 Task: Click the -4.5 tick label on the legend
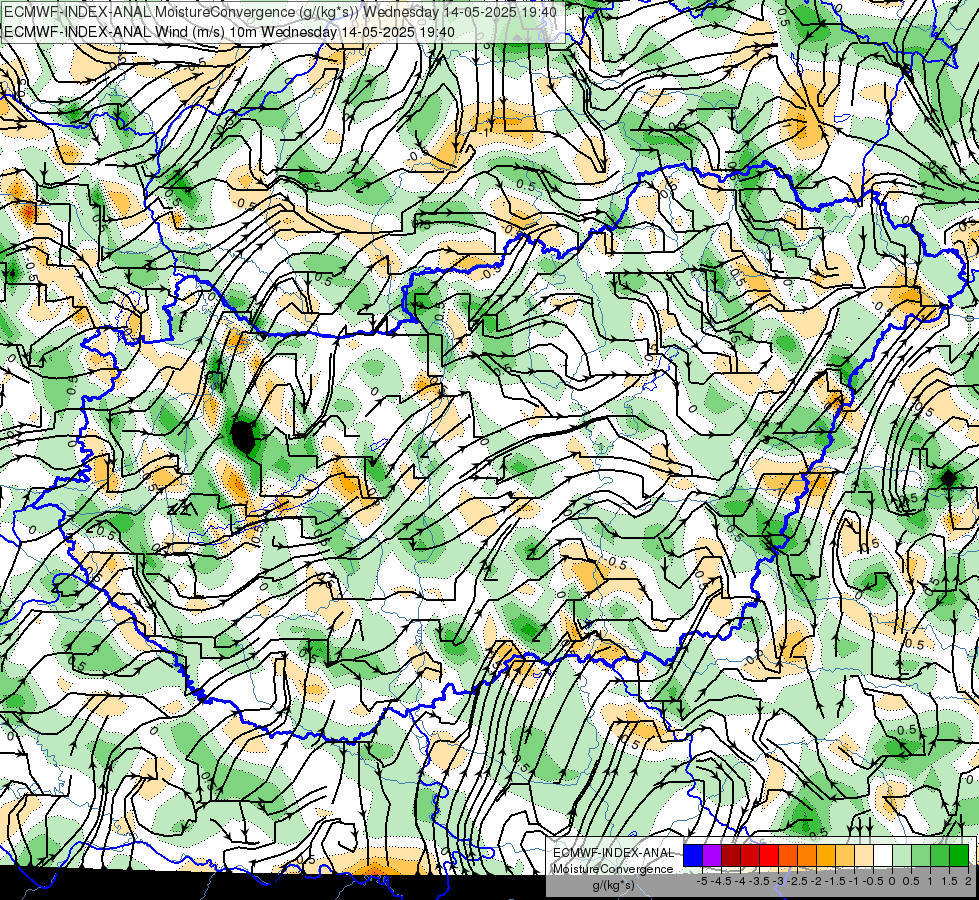pyautogui.click(x=721, y=881)
